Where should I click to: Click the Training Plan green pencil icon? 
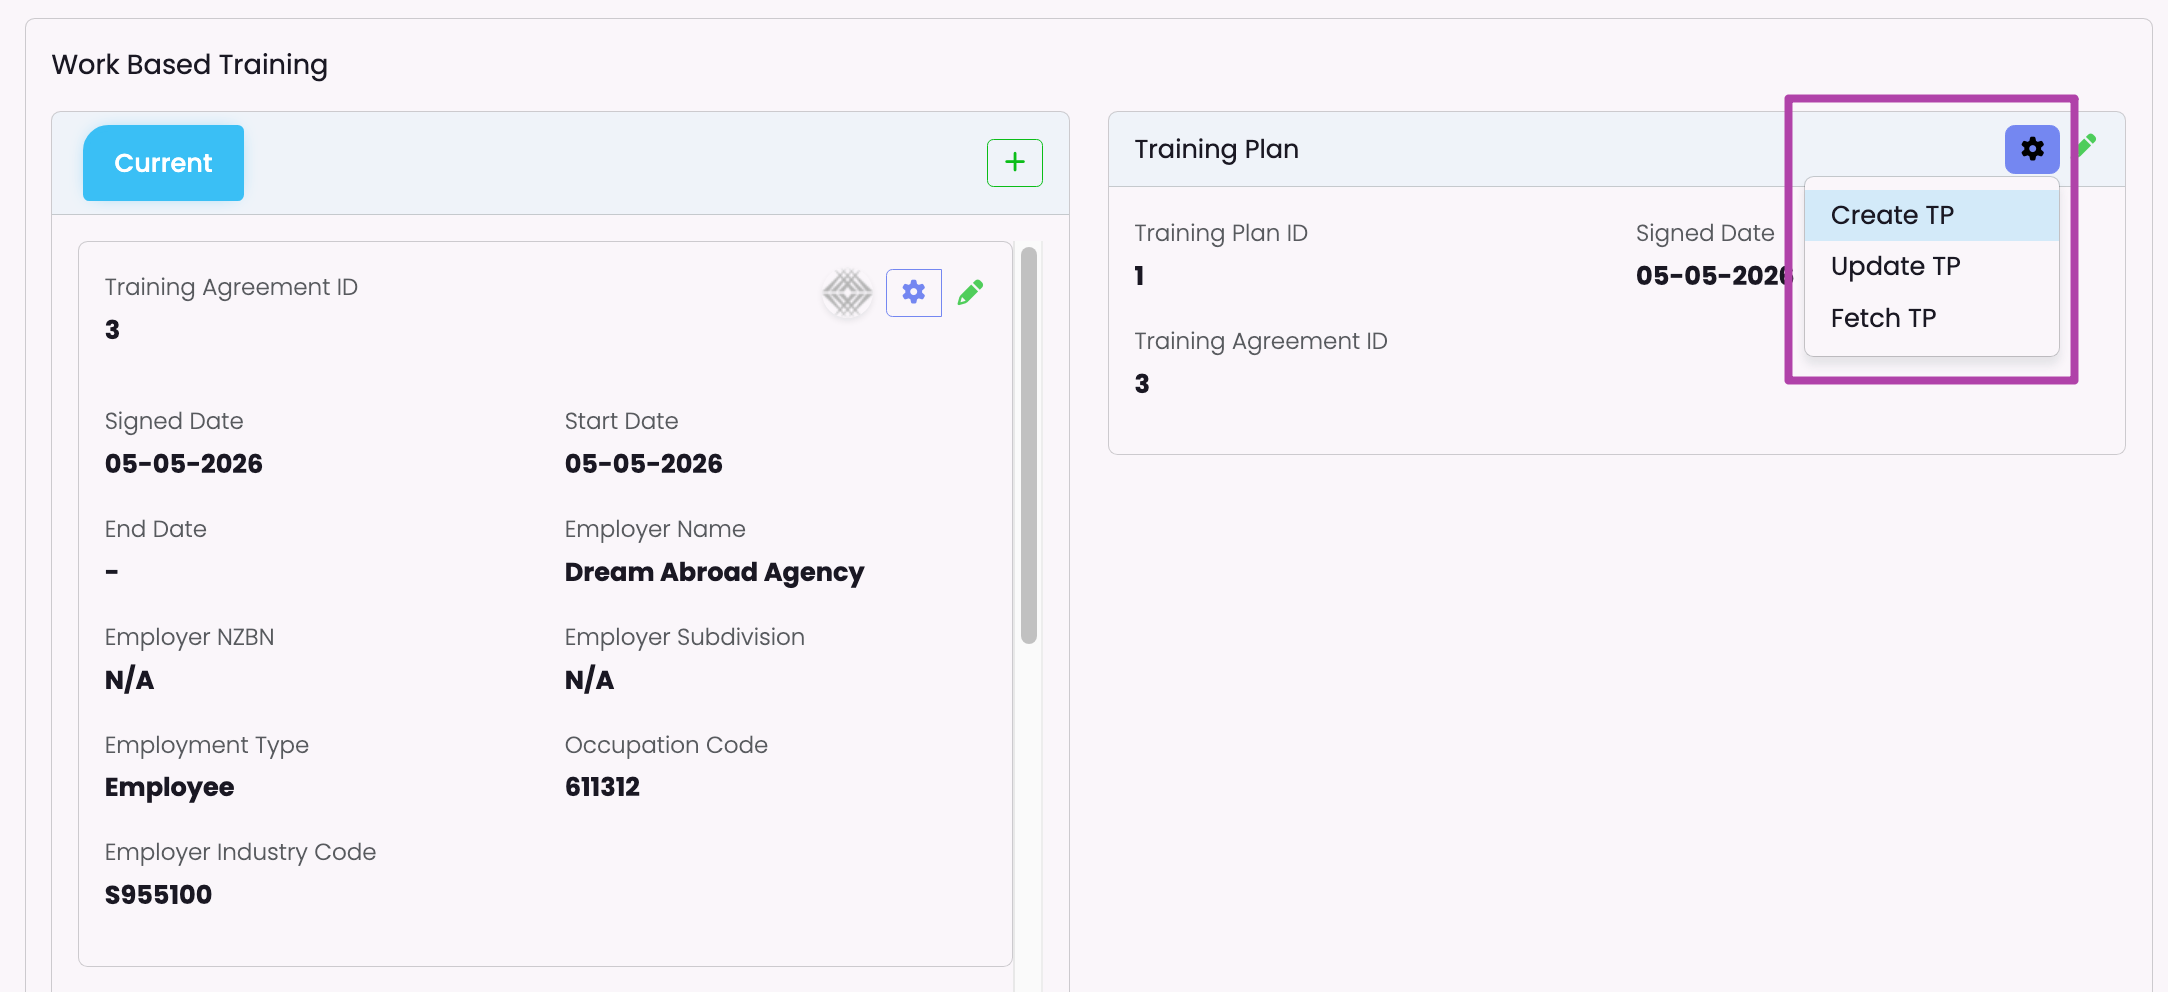pyautogui.click(x=2087, y=146)
